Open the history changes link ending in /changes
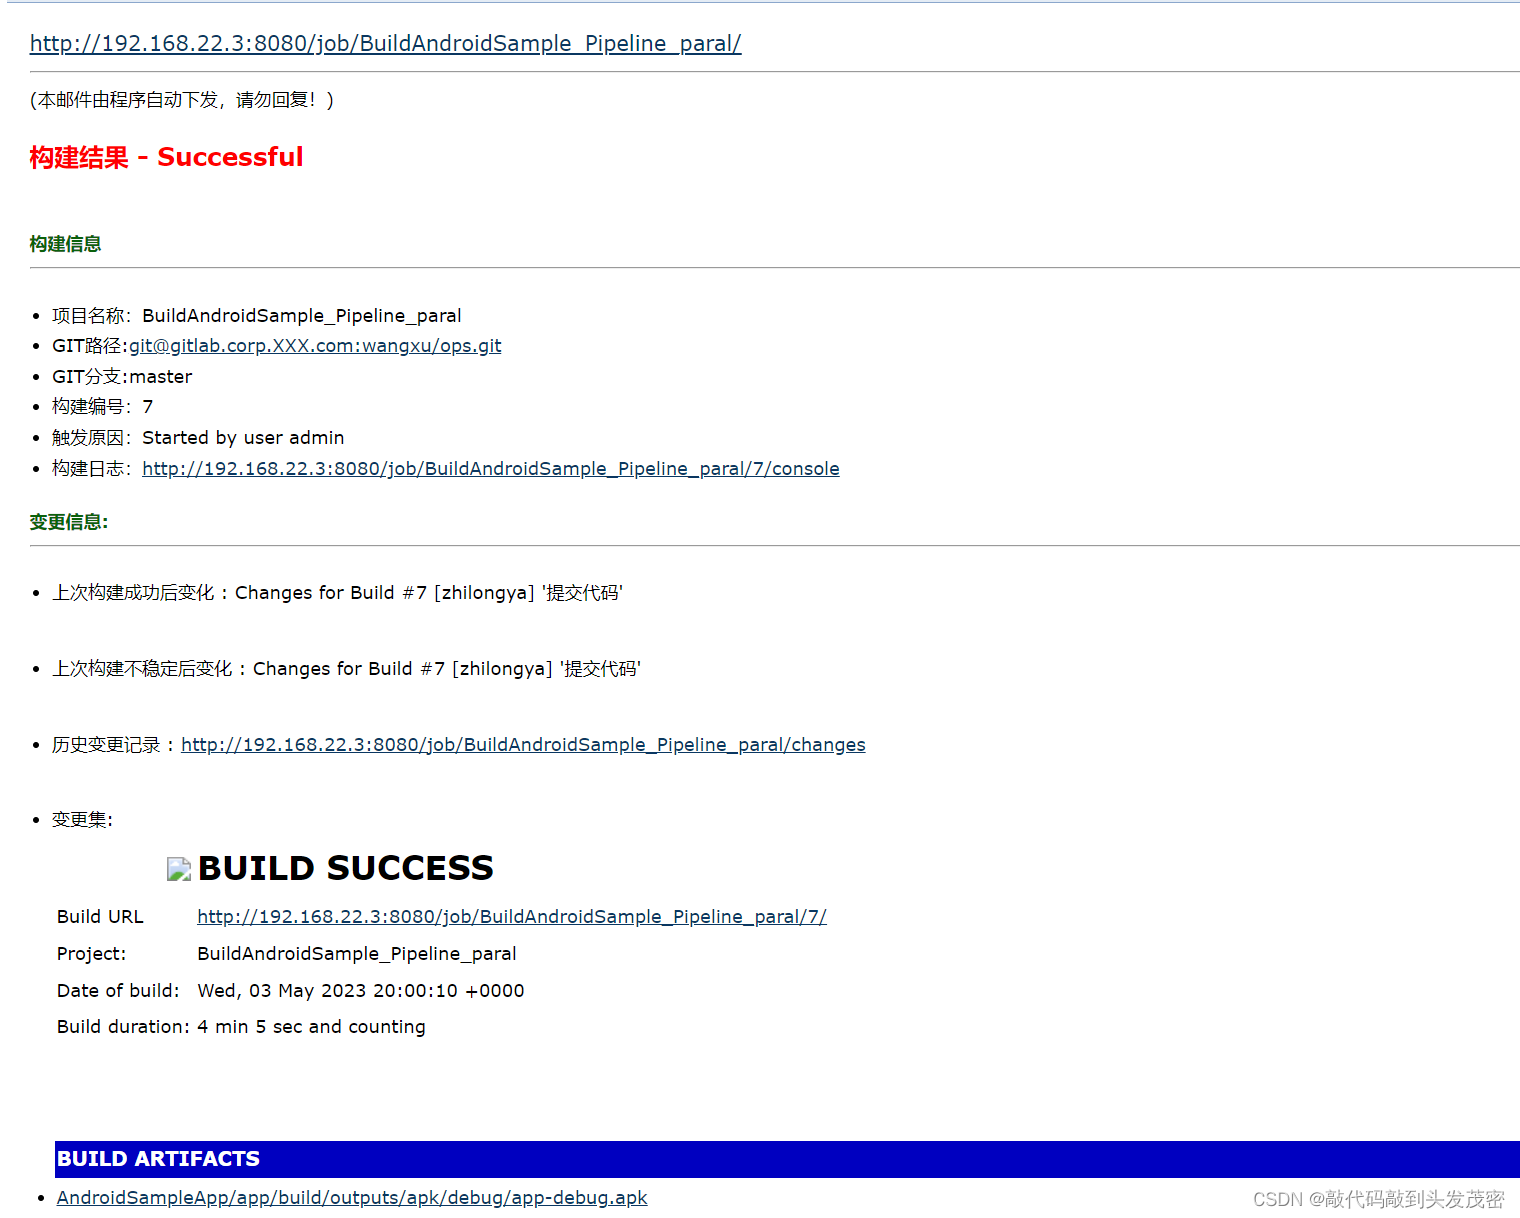 [x=523, y=744]
